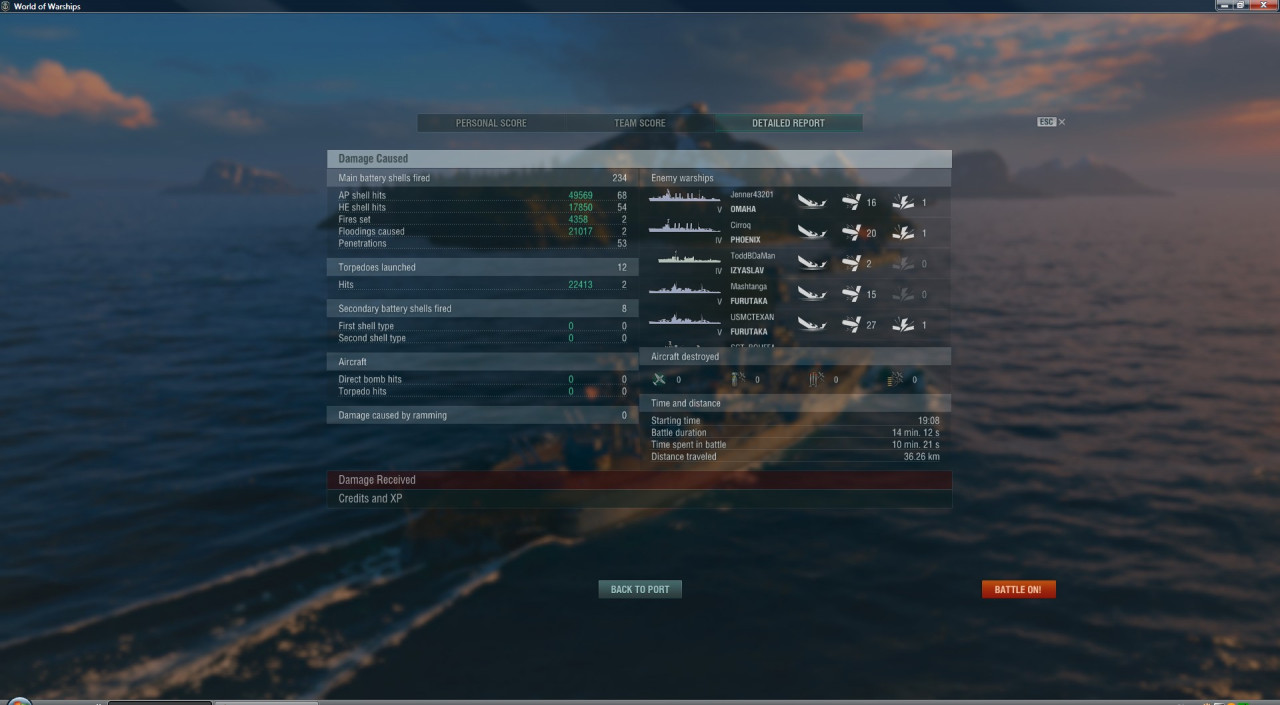Switch to the Personal Score tab
Image resolution: width=1280 pixels, height=705 pixels.
coord(491,123)
